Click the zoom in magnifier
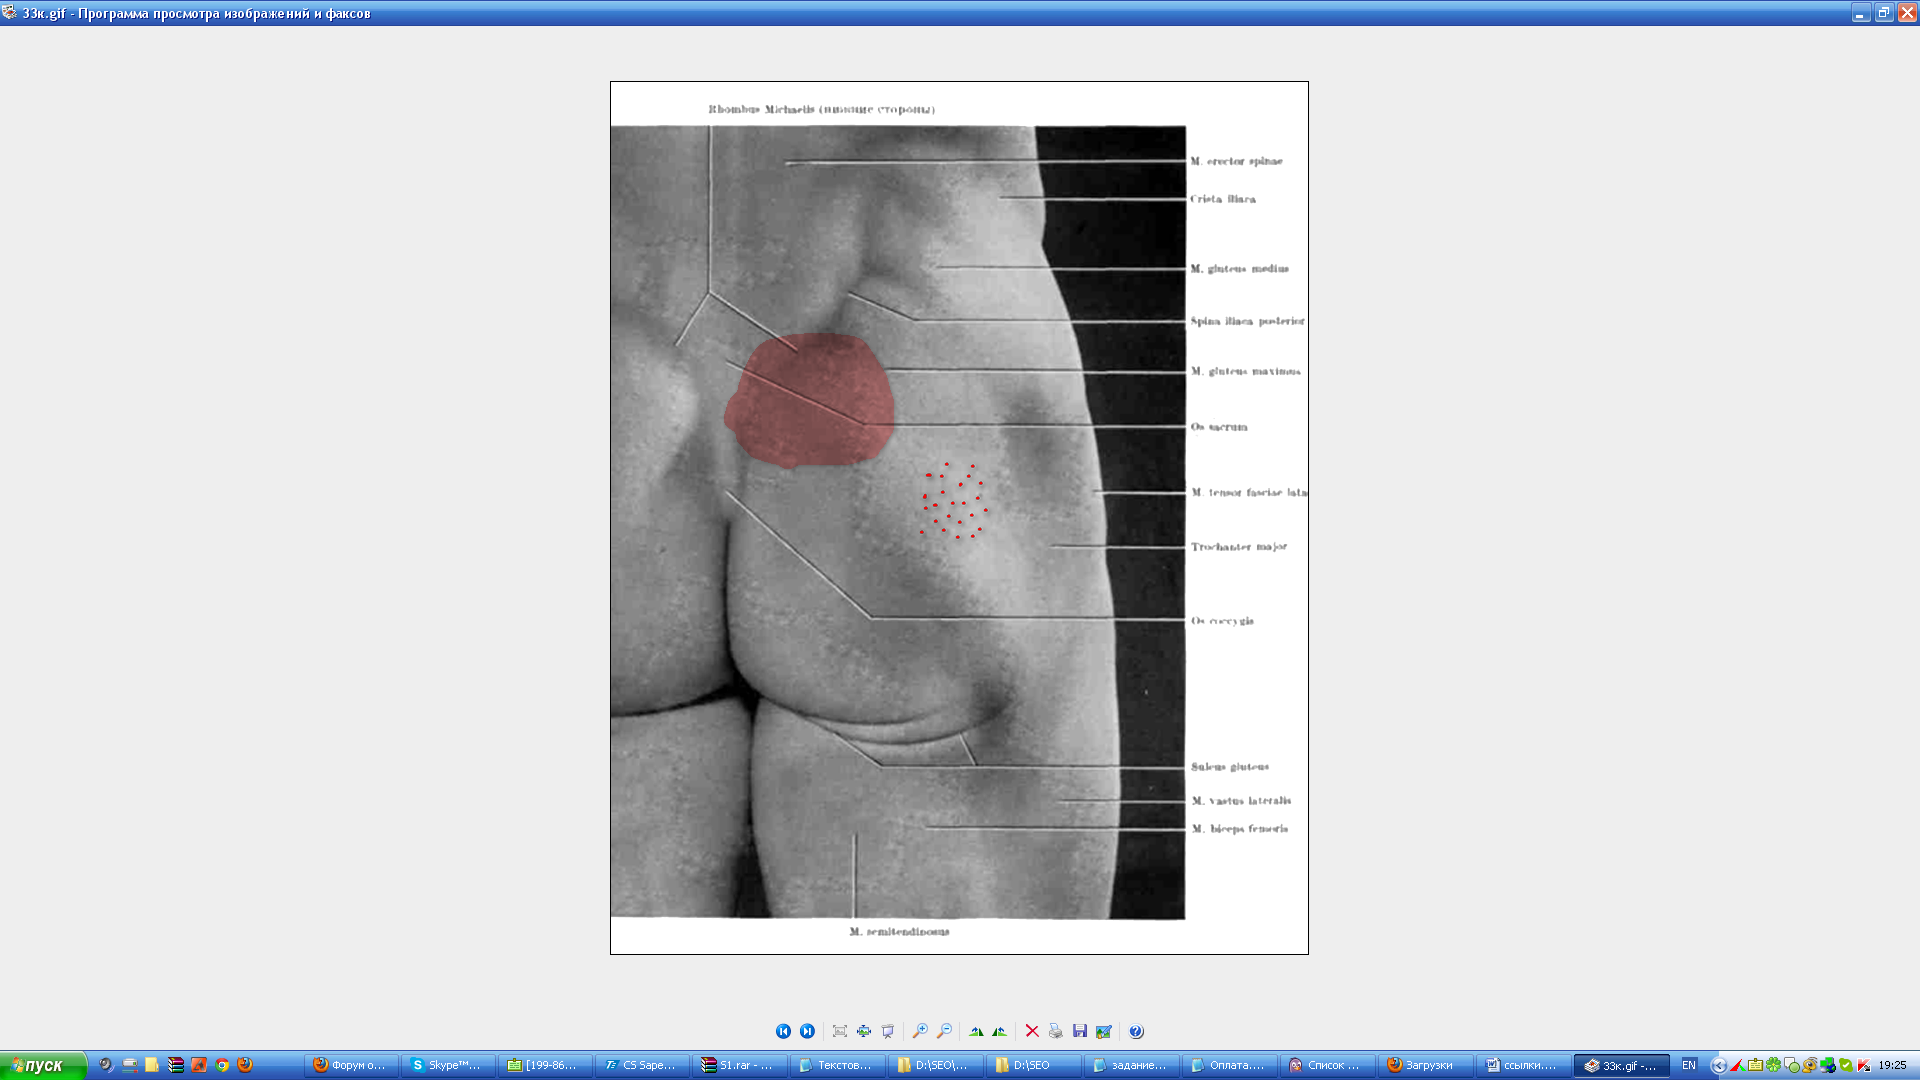 [x=920, y=1031]
